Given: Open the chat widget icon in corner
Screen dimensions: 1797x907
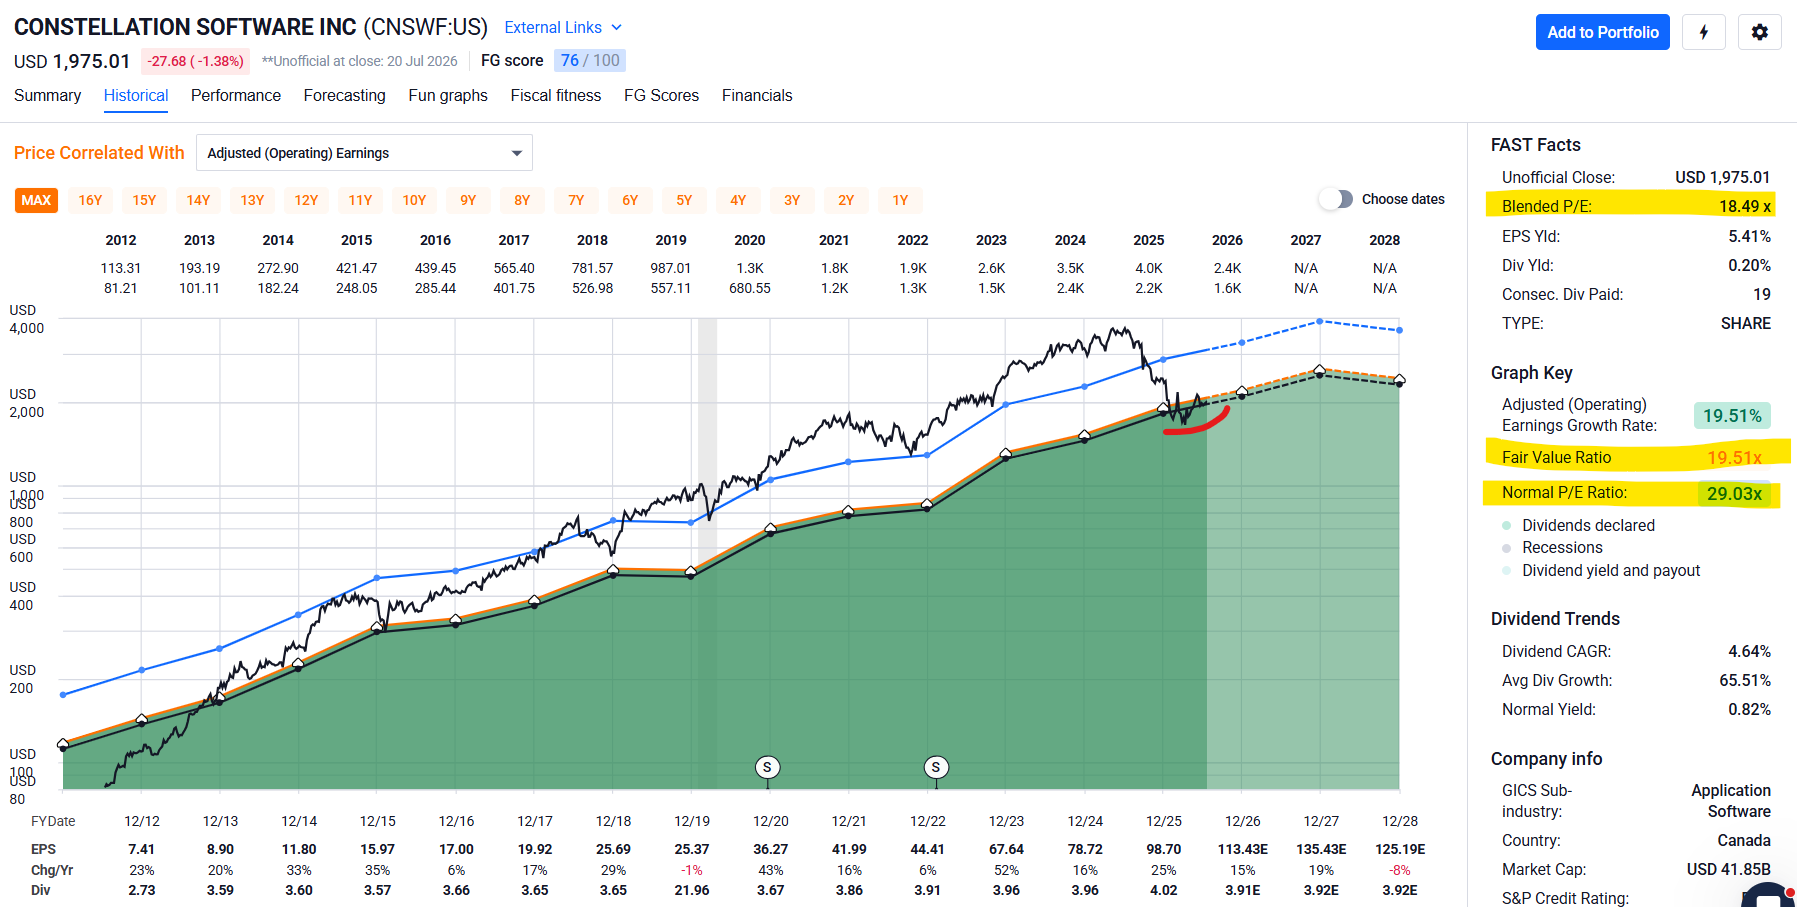Looking at the screenshot, I should [x=1770, y=895].
